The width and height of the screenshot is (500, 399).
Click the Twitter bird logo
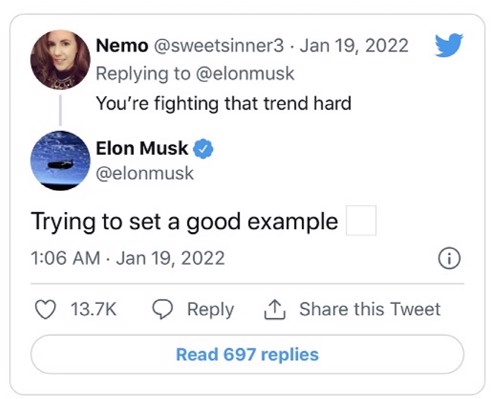tap(449, 45)
